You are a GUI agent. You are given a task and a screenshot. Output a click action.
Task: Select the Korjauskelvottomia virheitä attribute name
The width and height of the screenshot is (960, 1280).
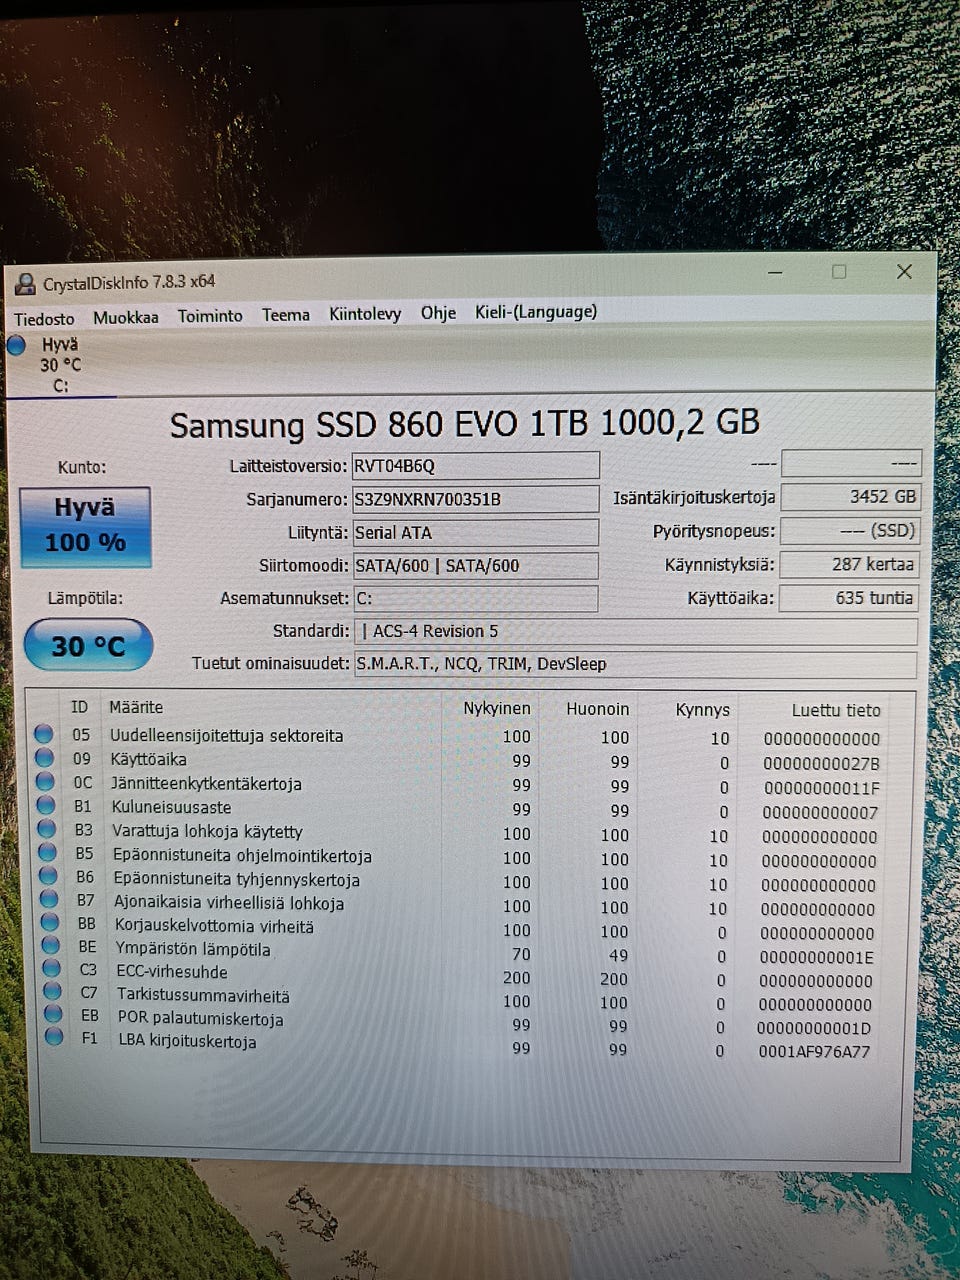coord(214,926)
